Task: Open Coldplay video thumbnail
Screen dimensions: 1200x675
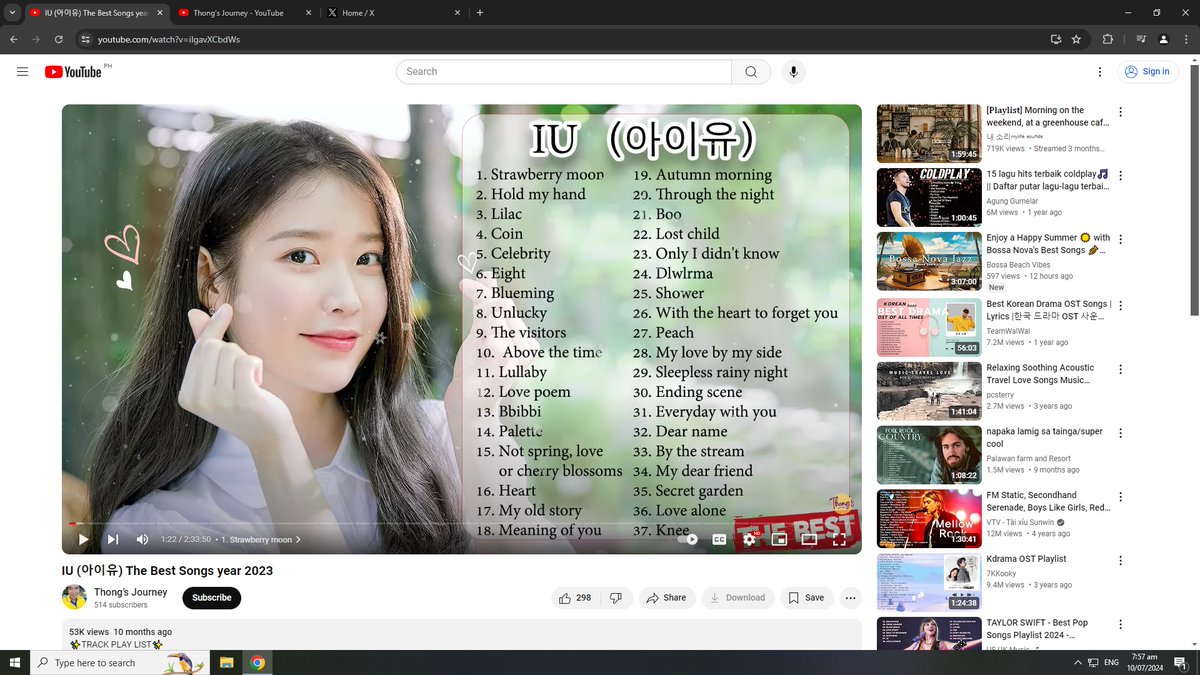Action: 929,197
